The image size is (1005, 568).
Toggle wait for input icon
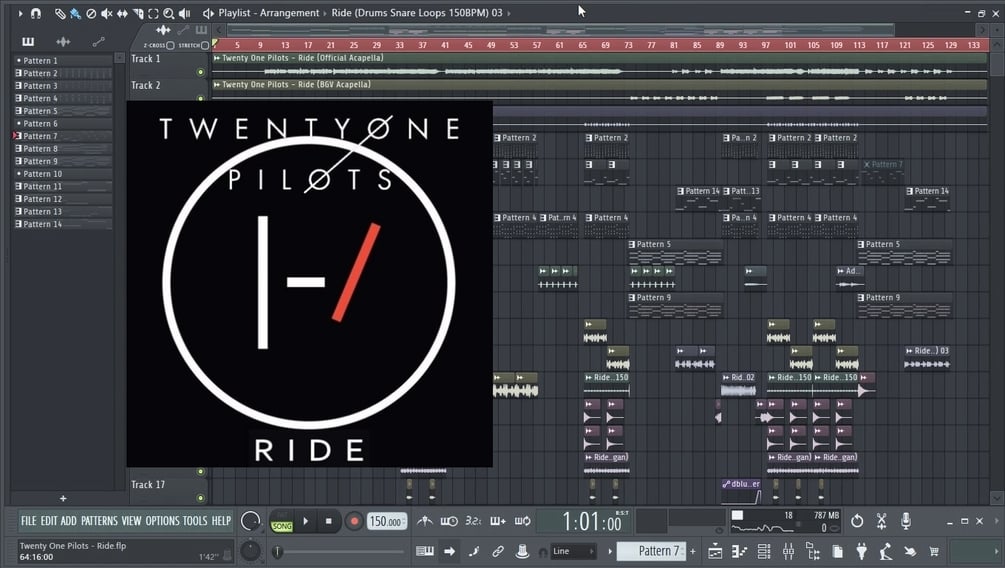[449, 521]
